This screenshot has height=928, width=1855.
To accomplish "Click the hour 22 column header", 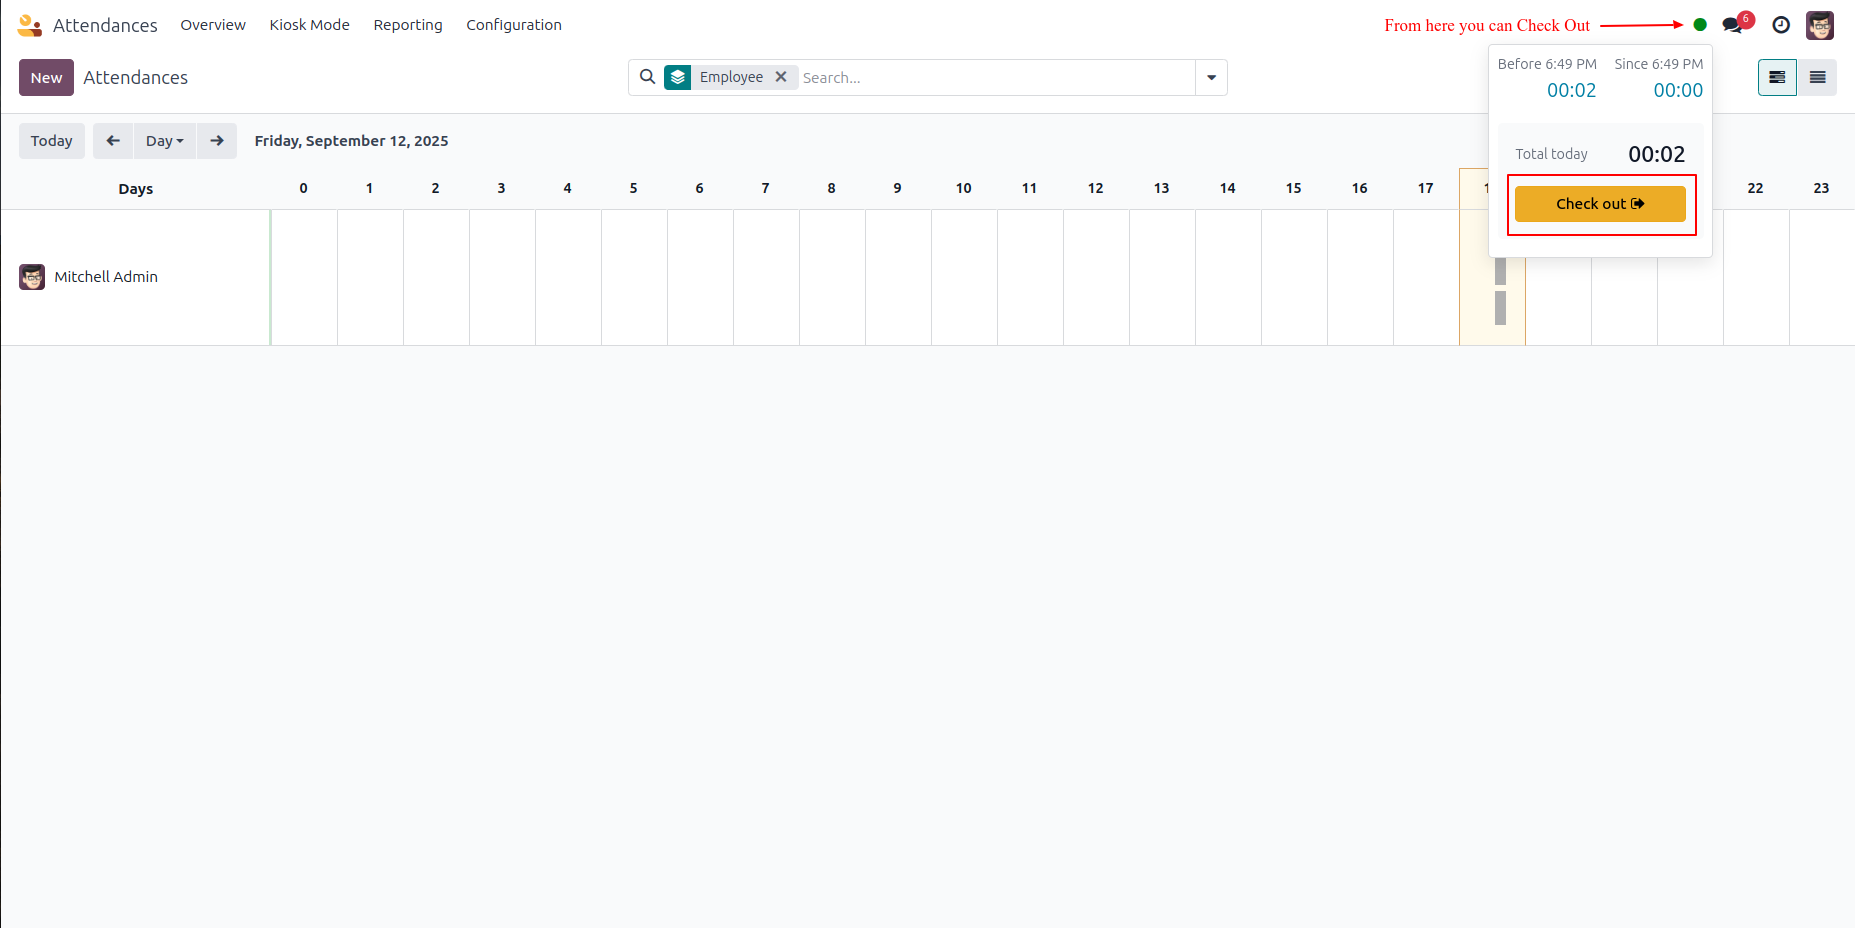I will [x=1756, y=188].
